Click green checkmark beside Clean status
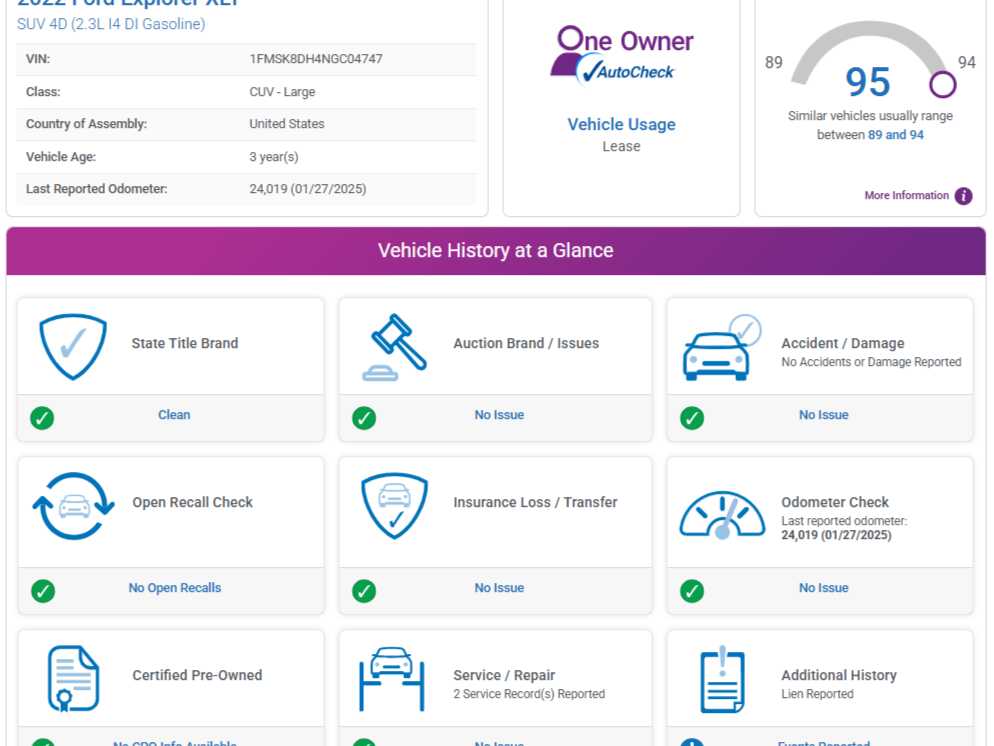The image size is (994, 746). pos(42,418)
